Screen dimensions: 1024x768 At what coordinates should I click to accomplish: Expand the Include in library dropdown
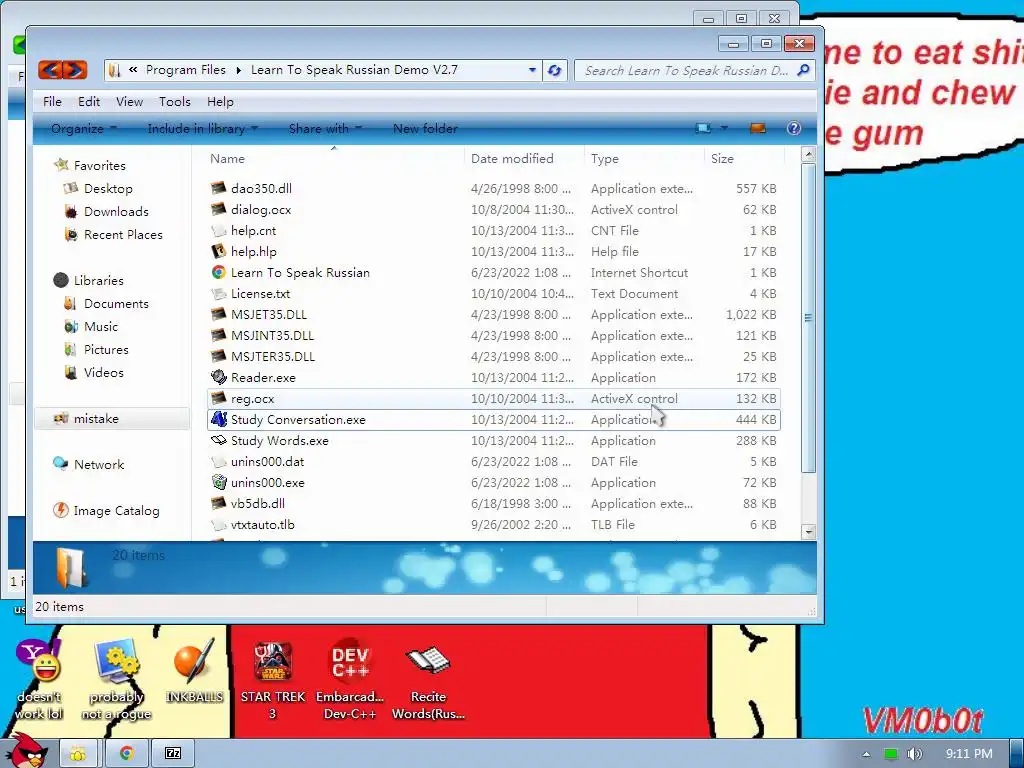coord(202,129)
